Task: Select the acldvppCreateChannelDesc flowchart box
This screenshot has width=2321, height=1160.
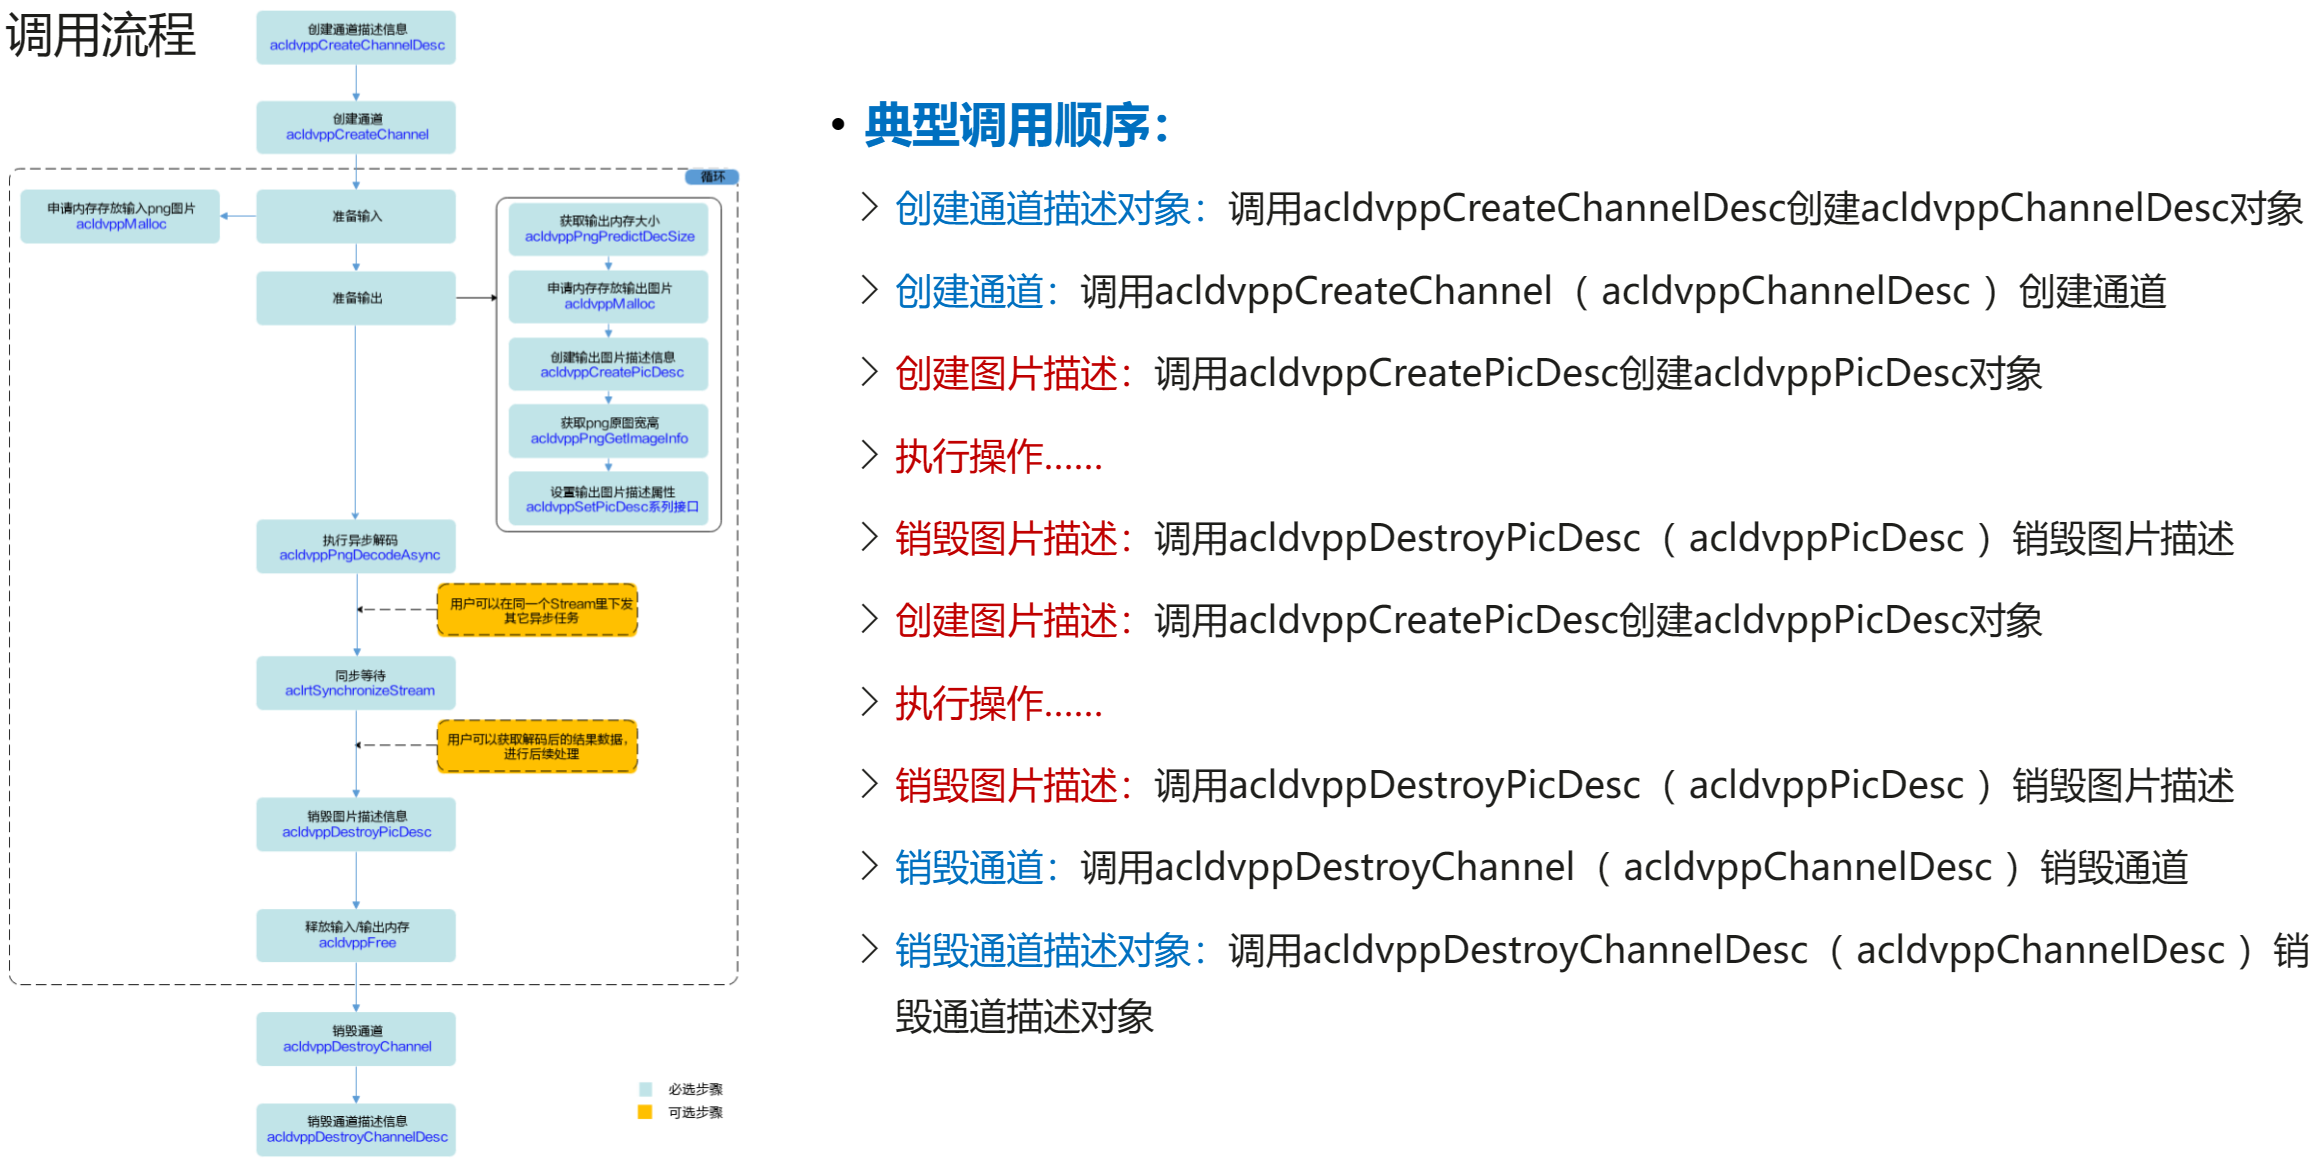Action: pyautogui.click(x=356, y=37)
